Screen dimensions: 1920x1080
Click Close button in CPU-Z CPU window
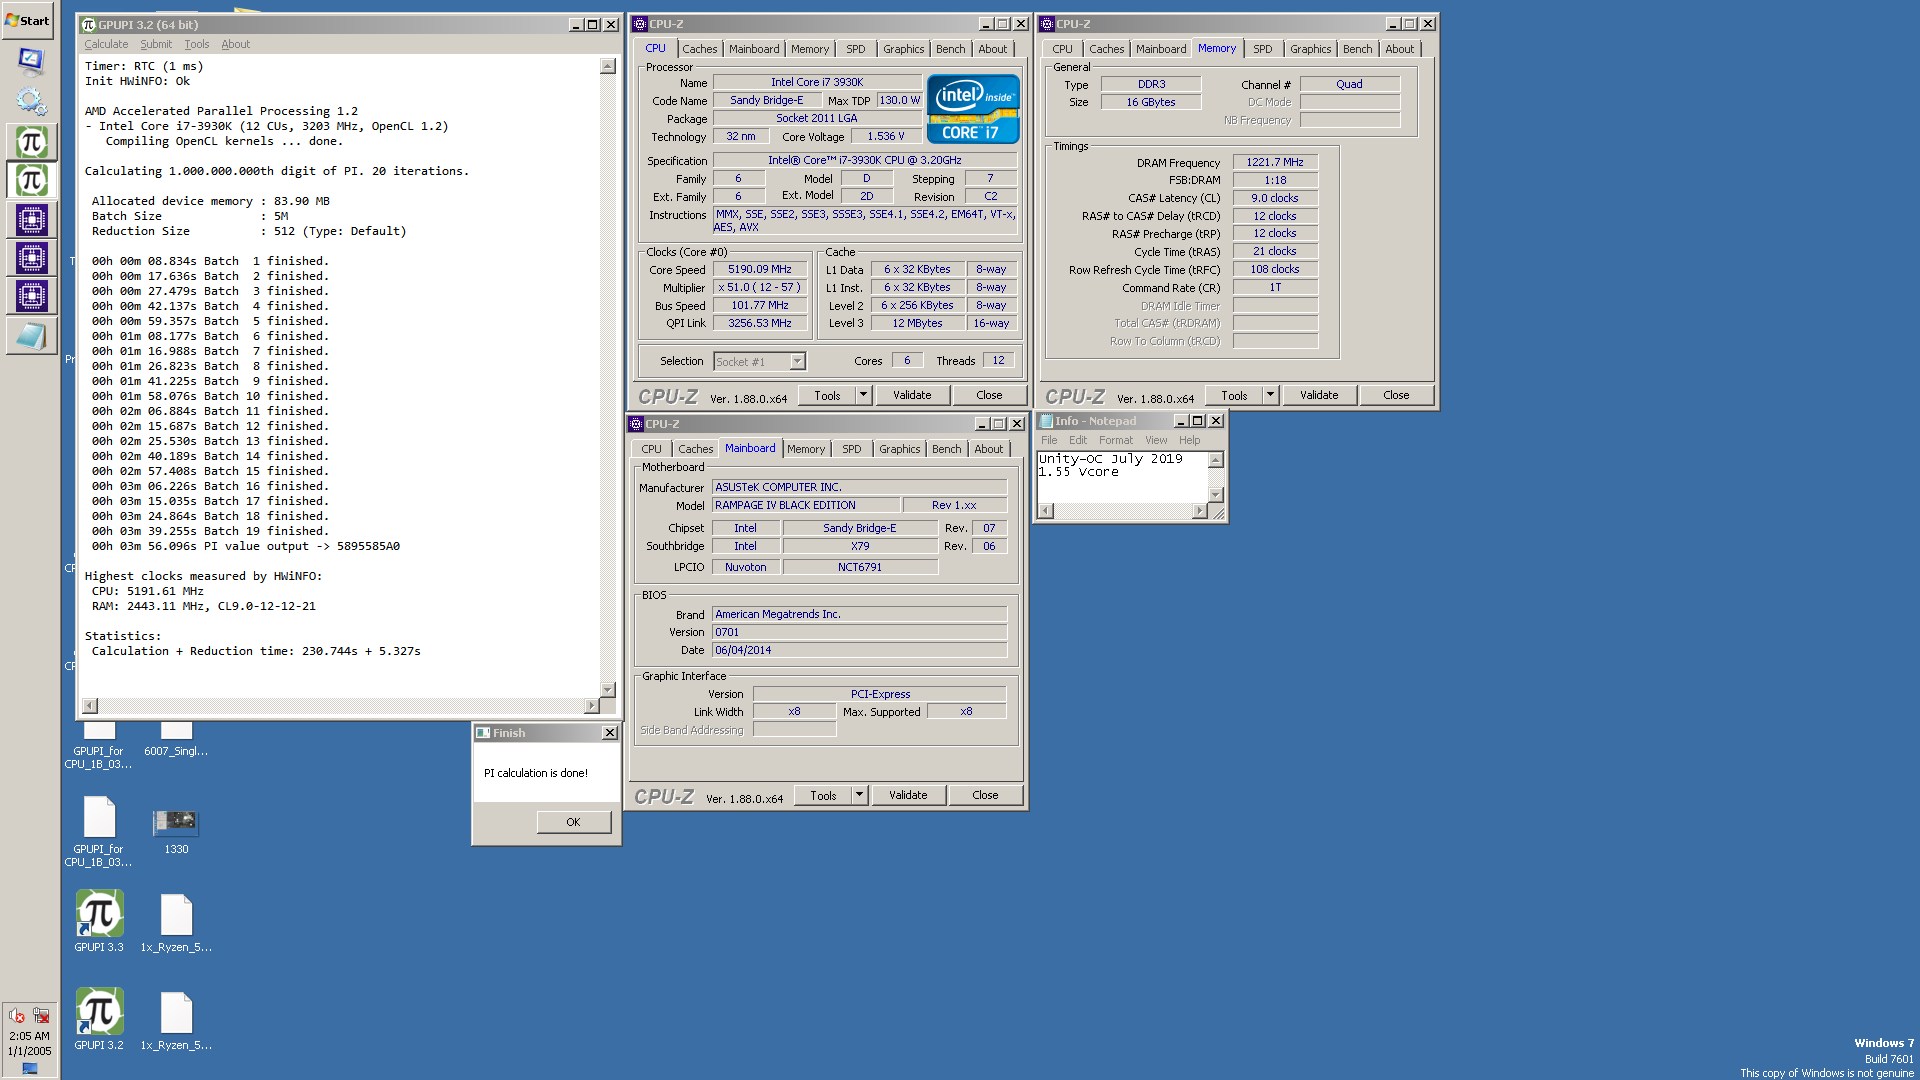[989, 395]
